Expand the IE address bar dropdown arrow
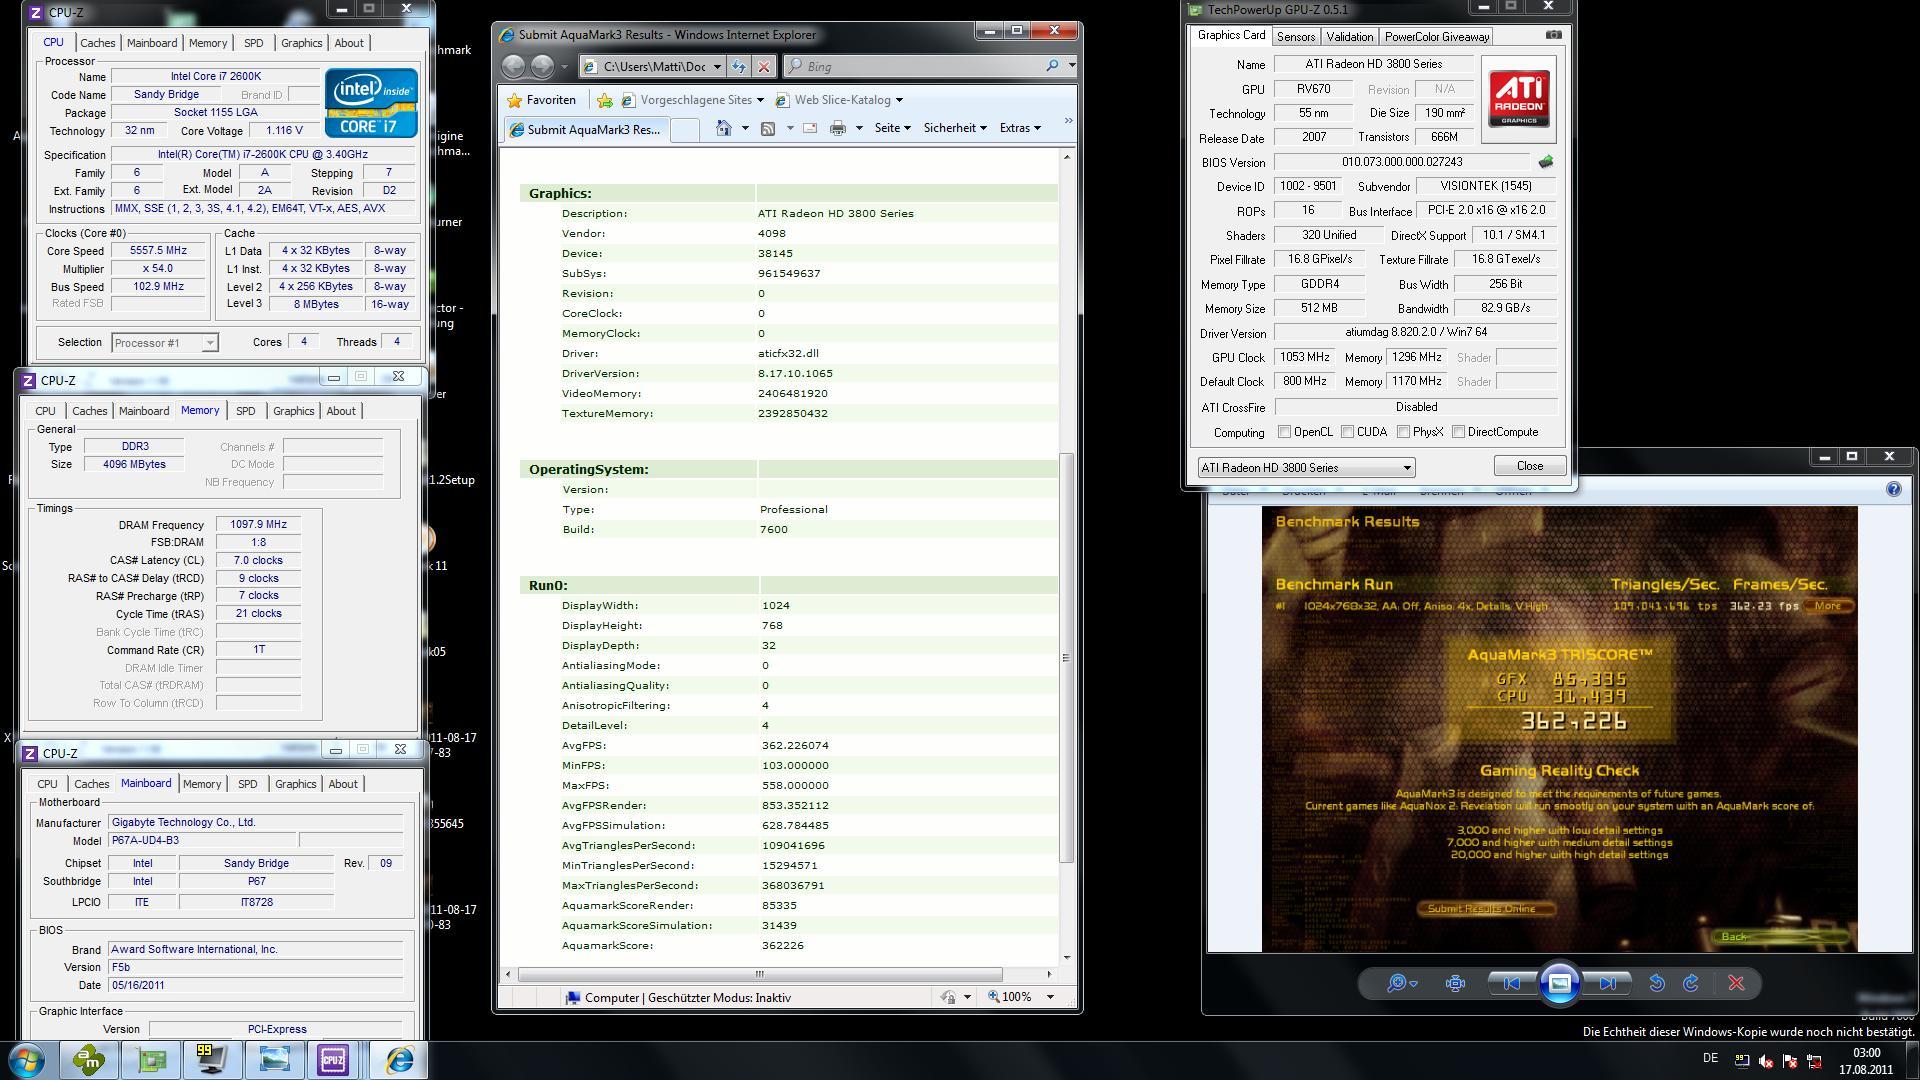Viewport: 1920px width, 1080px height. 716,66
